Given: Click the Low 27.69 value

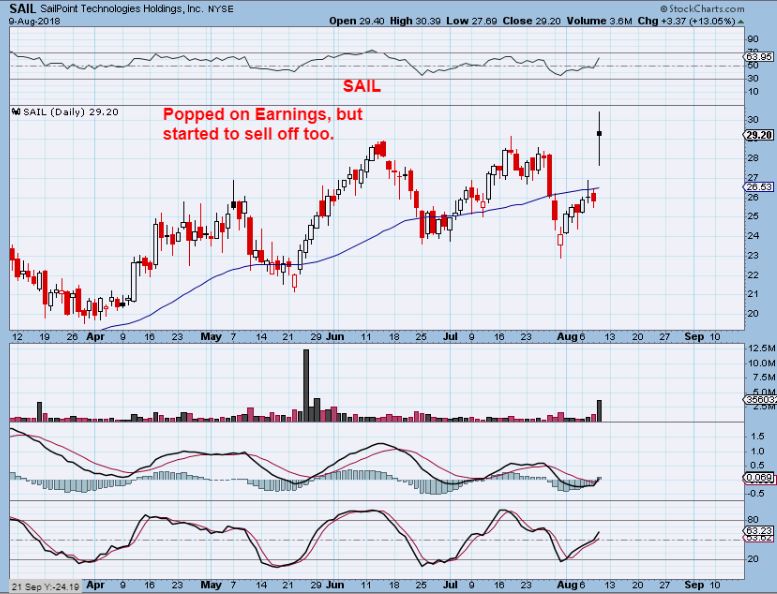Looking at the screenshot, I should click(x=472, y=21).
